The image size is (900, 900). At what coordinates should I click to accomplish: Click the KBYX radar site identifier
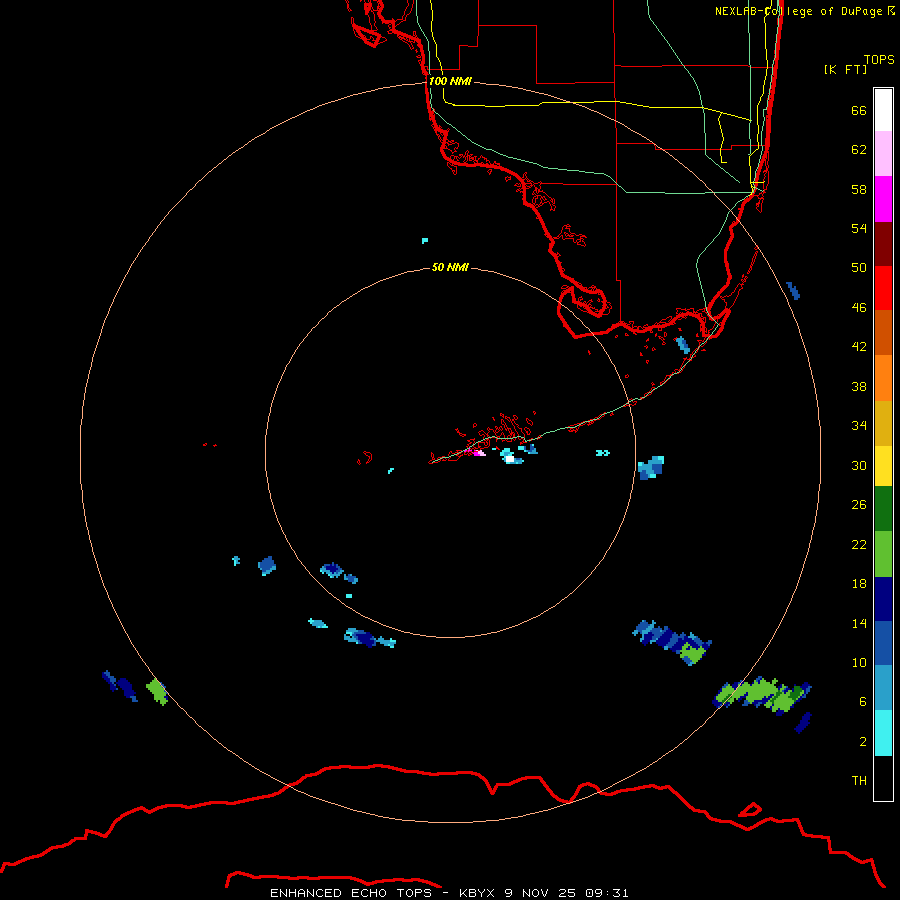(476, 893)
